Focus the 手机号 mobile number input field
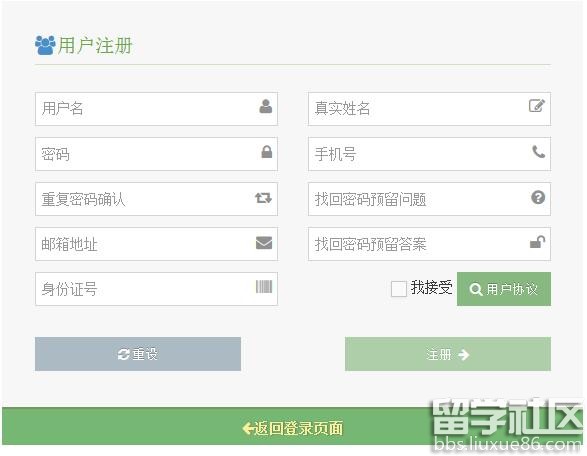The width and height of the screenshot is (587, 456). tap(429, 154)
